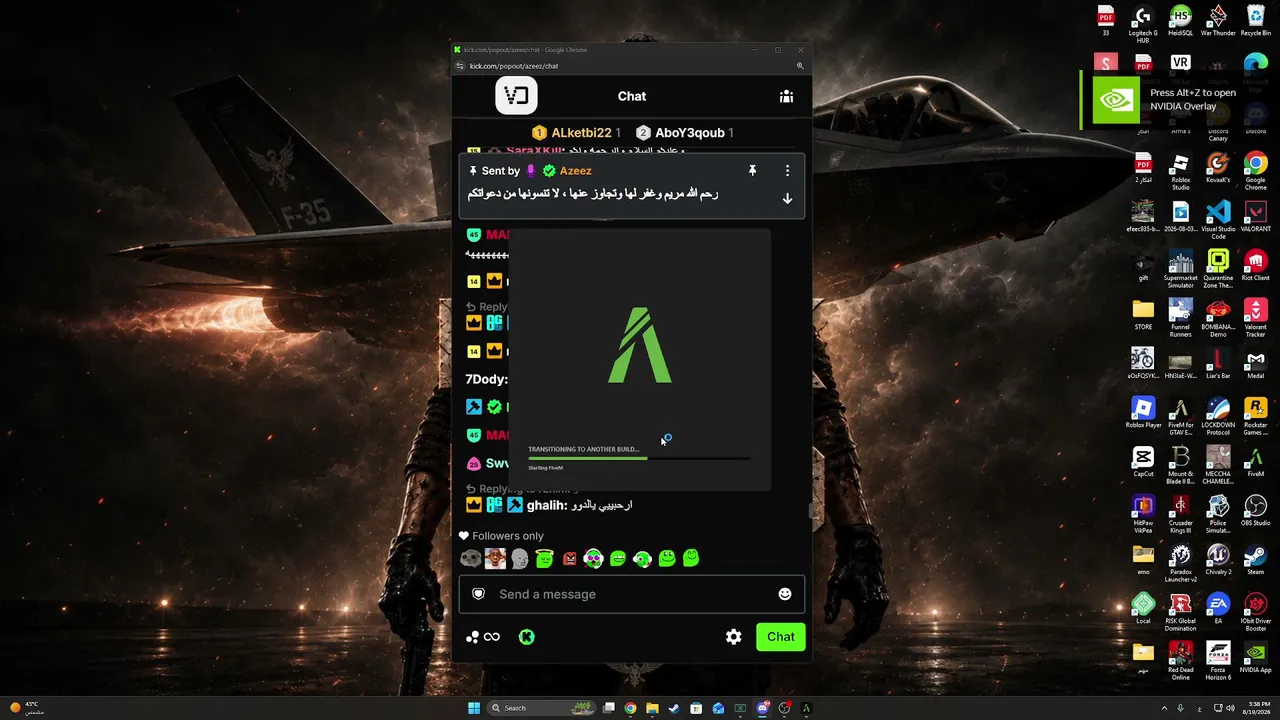1280x720 pixels.
Task: Open Discord from the taskbar
Action: pyautogui.click(x=762, y=708)
